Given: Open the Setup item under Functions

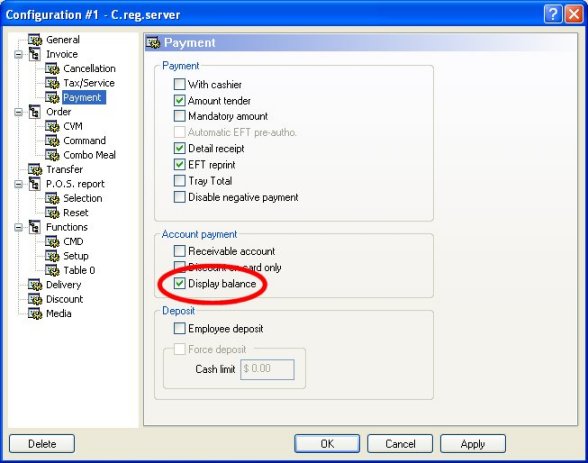Looking at the screenshot, I should pos(76,256).
